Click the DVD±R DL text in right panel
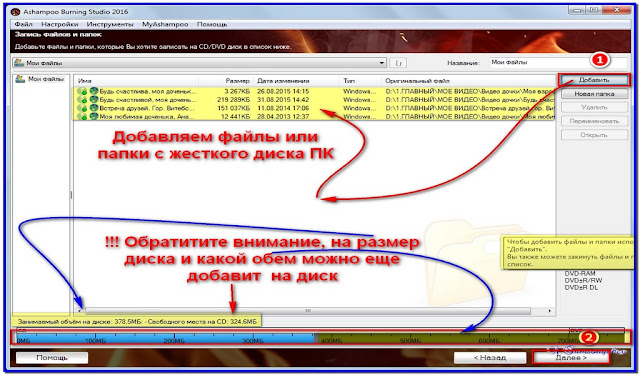The height and width of the screenshot is (375, 640). click(x=581, y=288)
